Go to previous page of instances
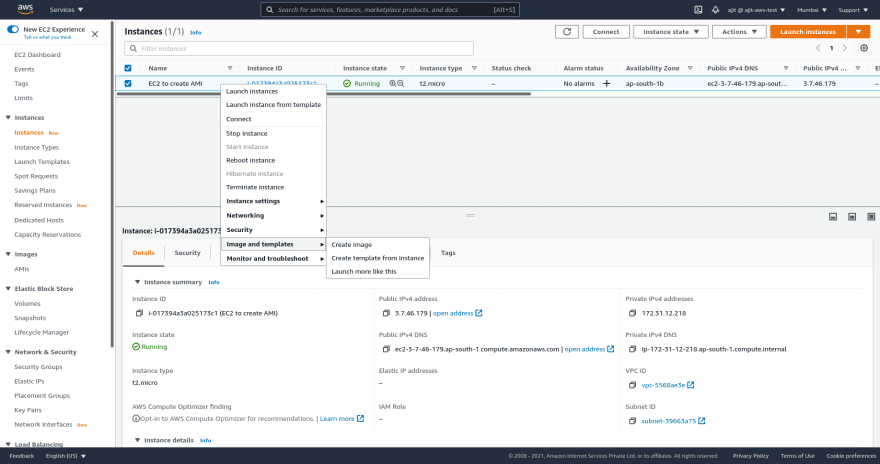 tap(818, 48)
